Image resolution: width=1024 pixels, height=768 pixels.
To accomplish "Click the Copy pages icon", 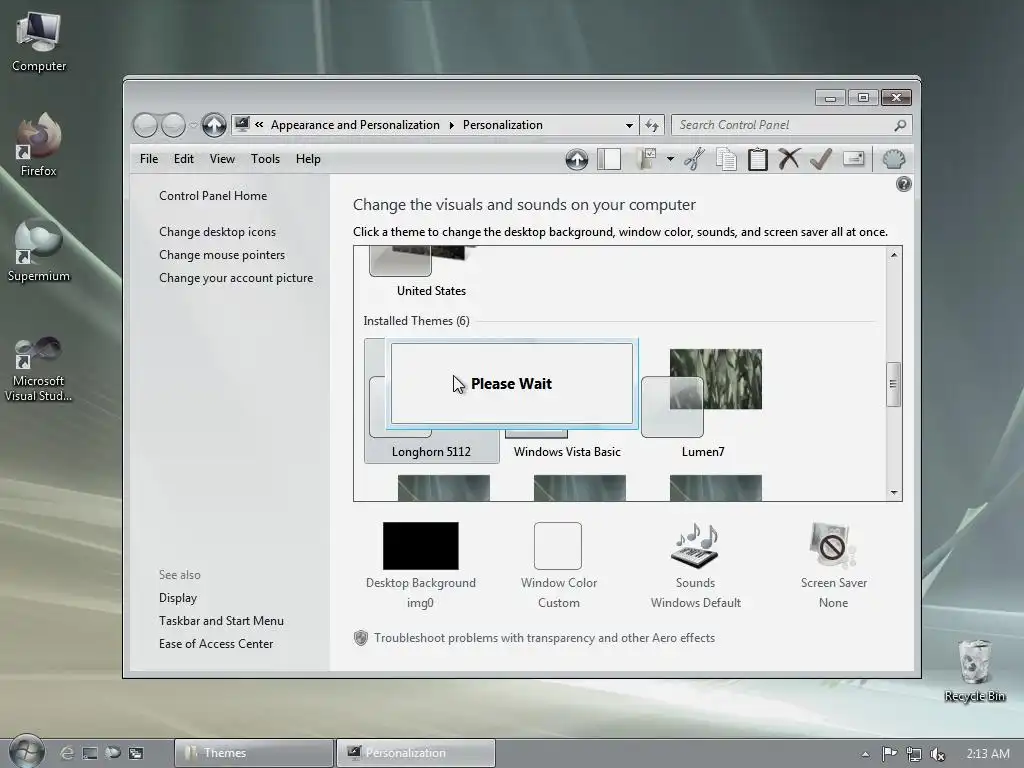I will coord(726,159).
